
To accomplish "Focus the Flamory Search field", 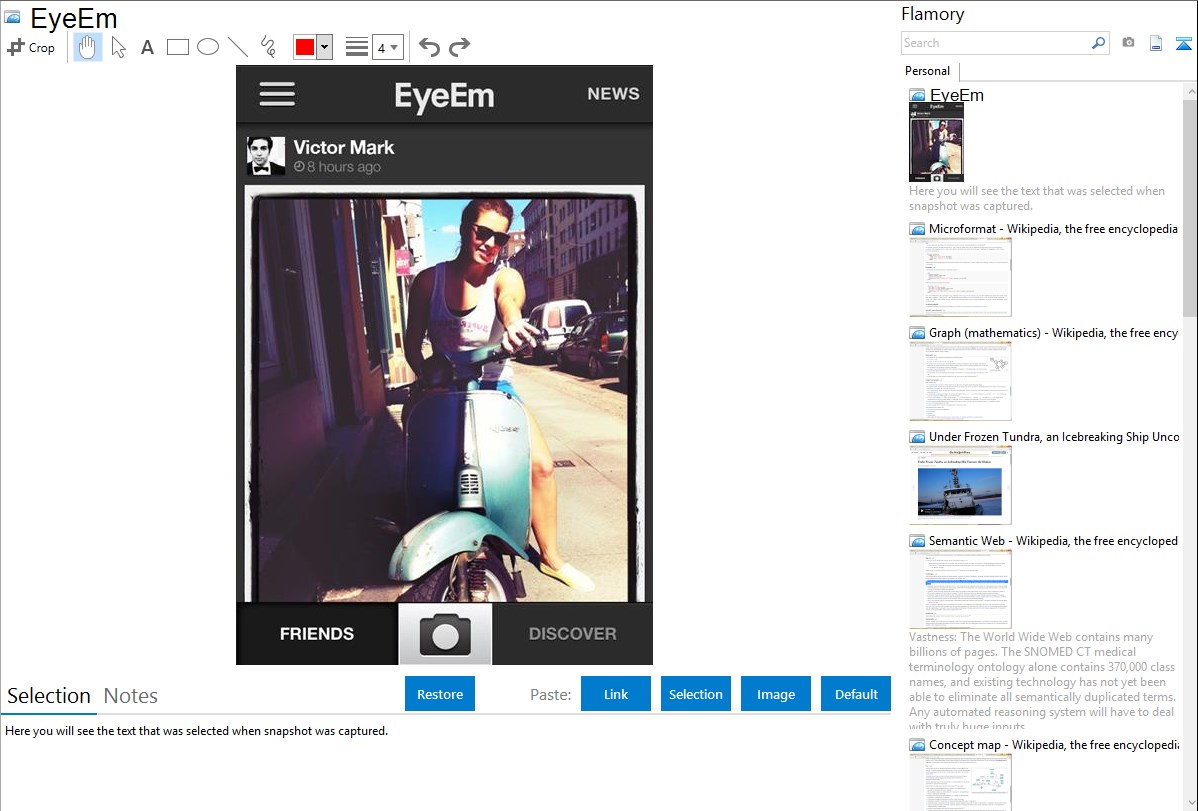I will tap(996, 44).
